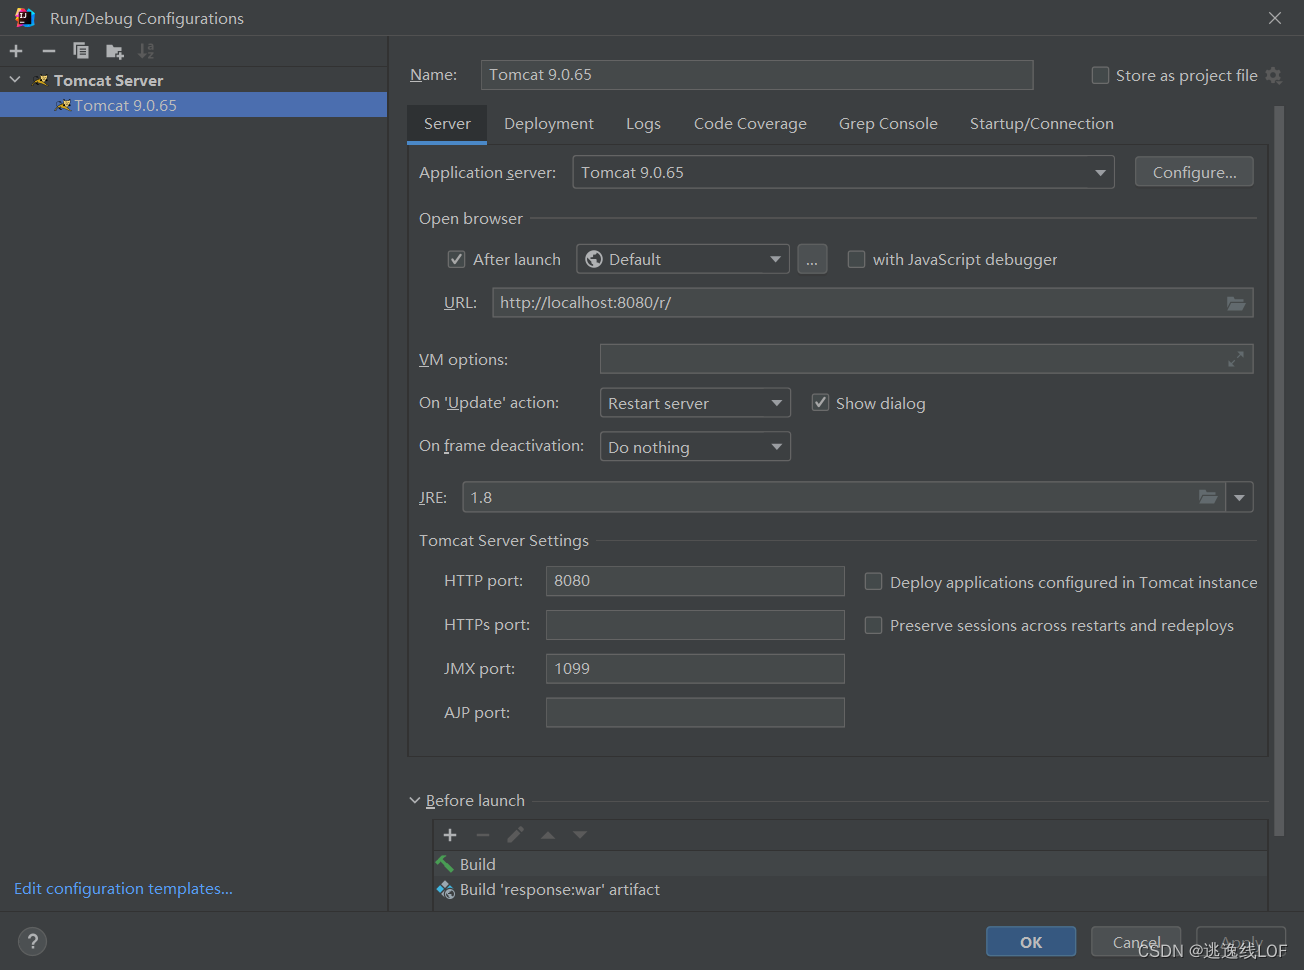Click vertical scrollbar of settings panel
This screenshot has width=1304, height=970.
1279,470
